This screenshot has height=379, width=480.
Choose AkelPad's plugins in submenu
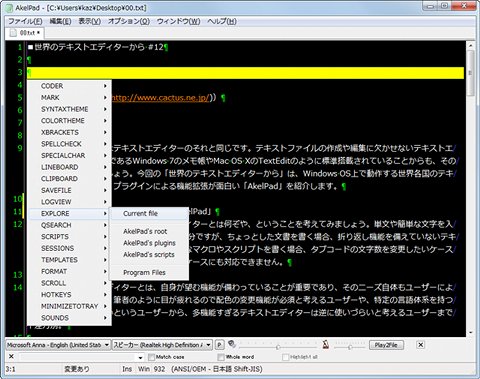149,243
